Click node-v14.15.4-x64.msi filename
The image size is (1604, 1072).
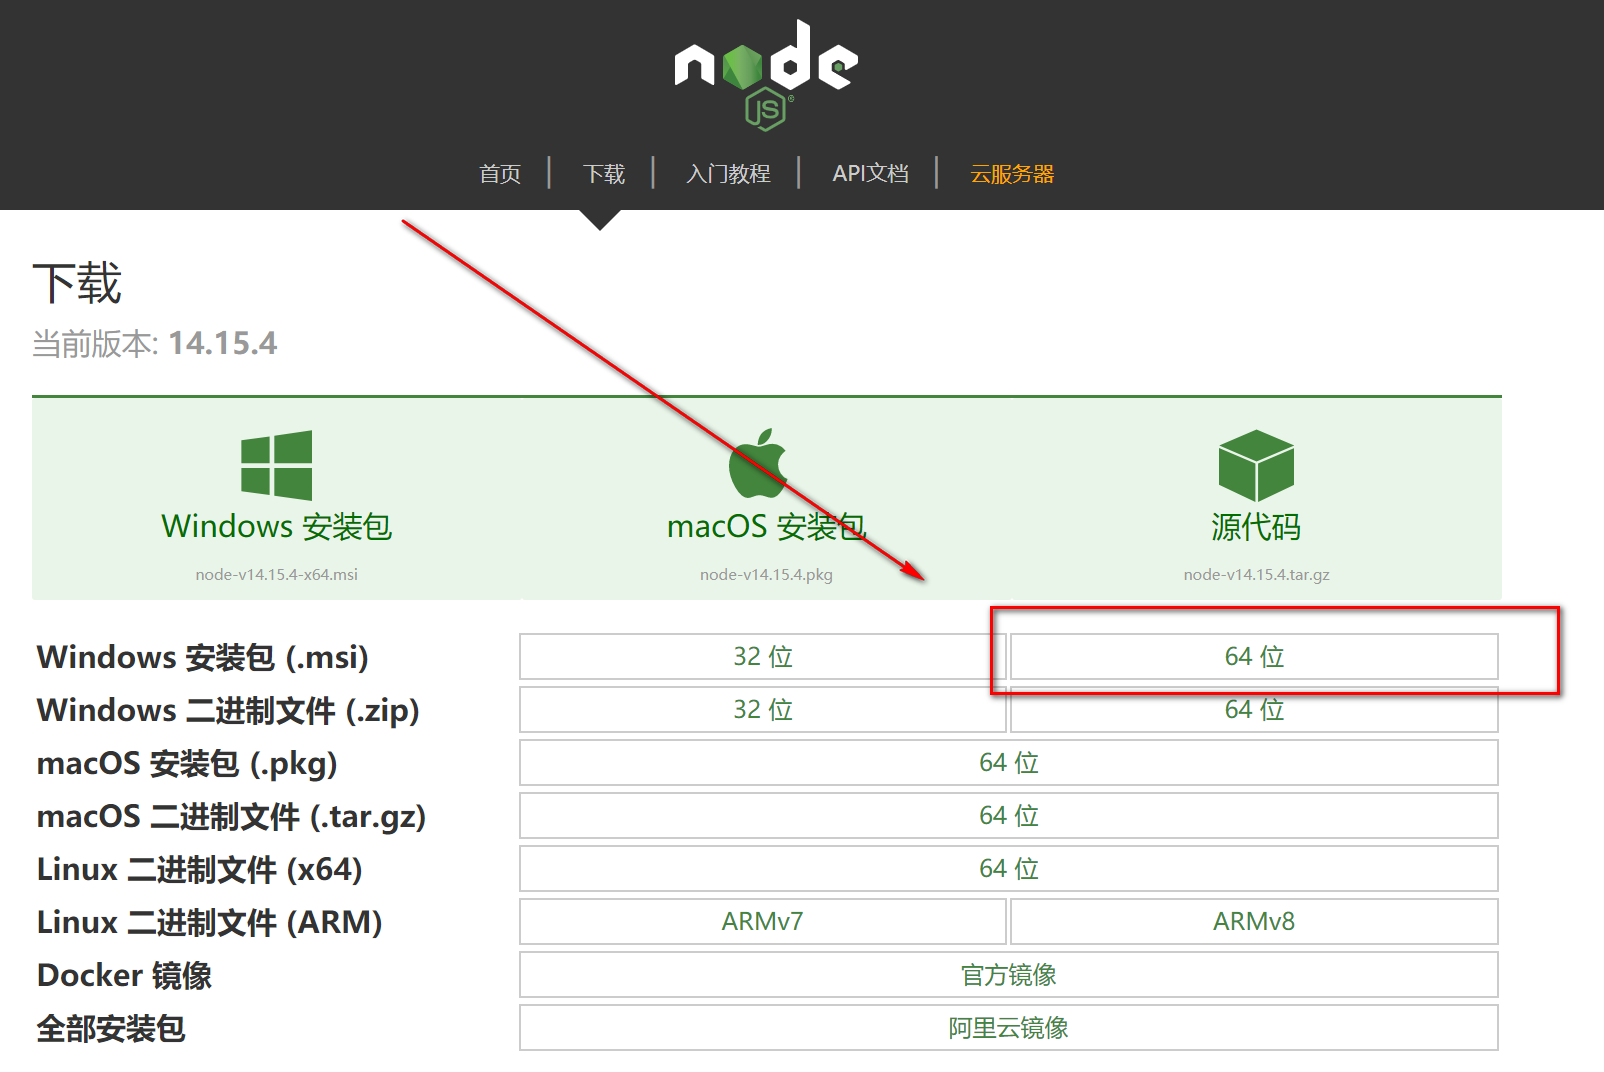click(x=277, y=574)
